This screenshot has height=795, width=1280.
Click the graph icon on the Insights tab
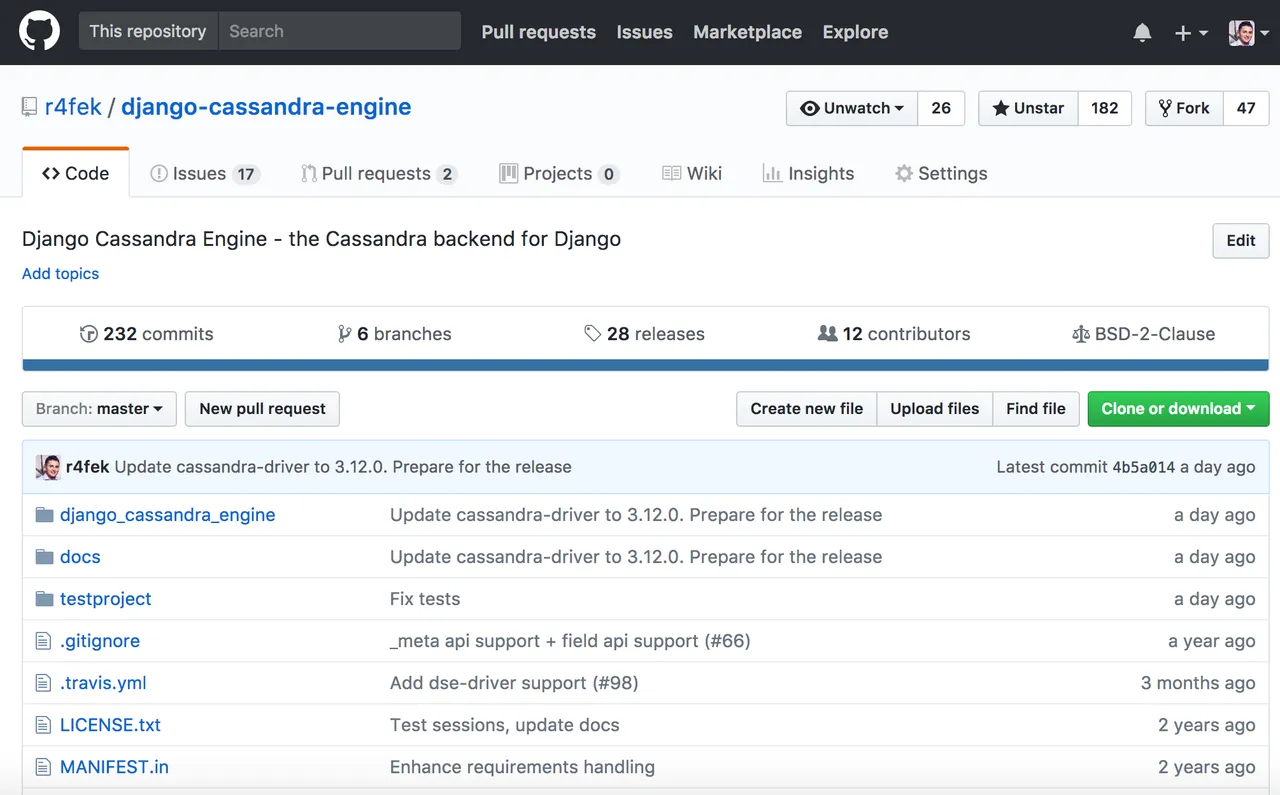pyautogui.click(x=772, y=173)
